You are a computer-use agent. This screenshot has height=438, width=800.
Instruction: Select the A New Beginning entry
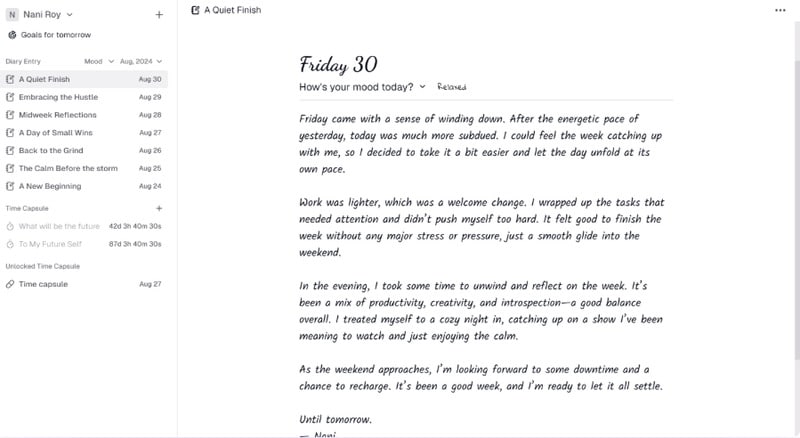click(x=50, y=186)
